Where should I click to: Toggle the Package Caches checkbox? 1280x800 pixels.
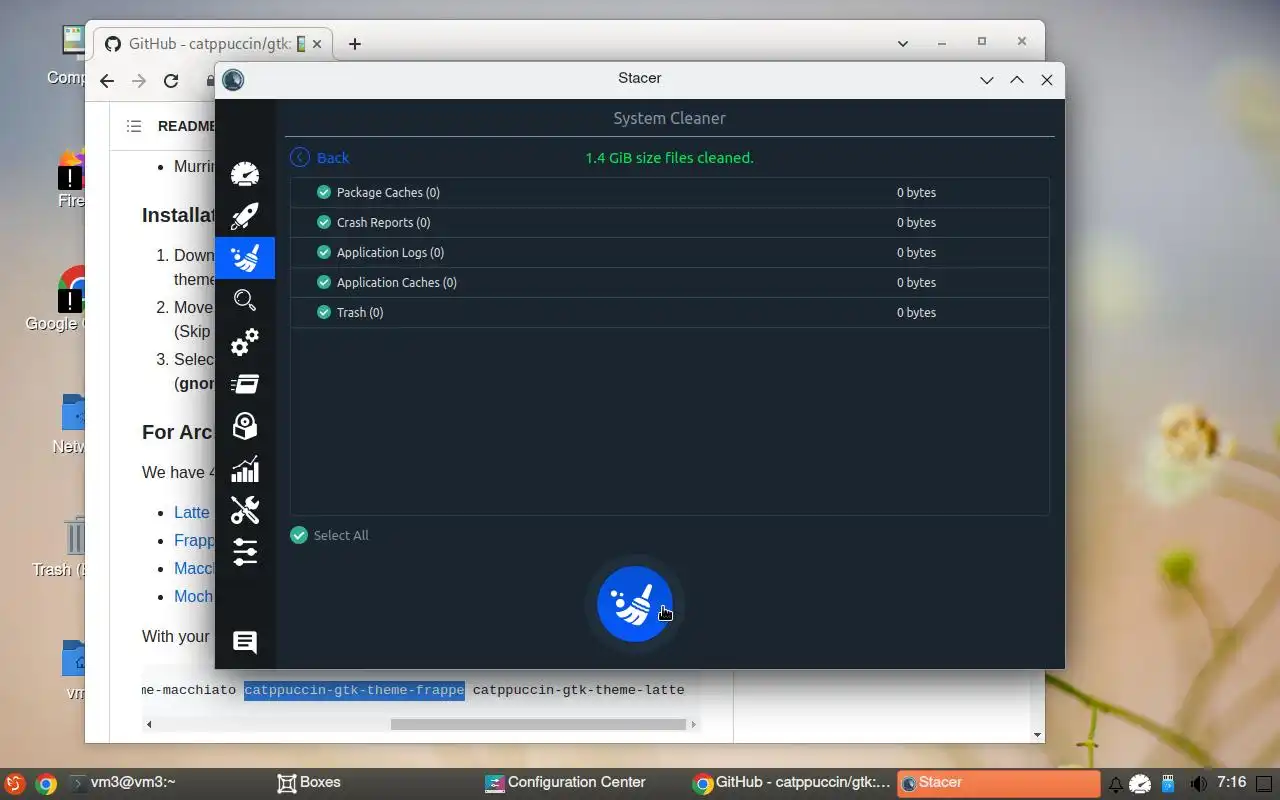point(324,192)
